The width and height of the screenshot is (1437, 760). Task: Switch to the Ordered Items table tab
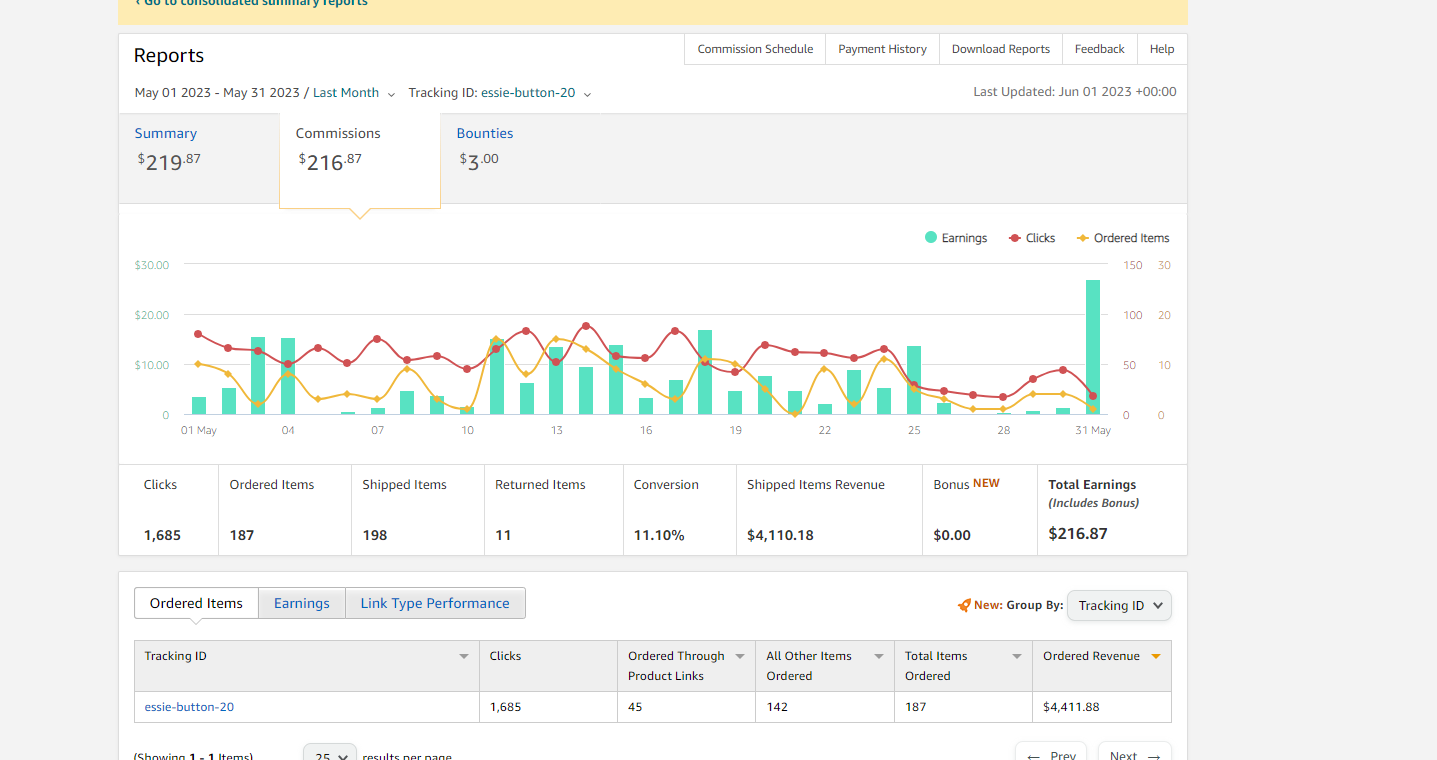pyautogui.click(x=196, y=603)
